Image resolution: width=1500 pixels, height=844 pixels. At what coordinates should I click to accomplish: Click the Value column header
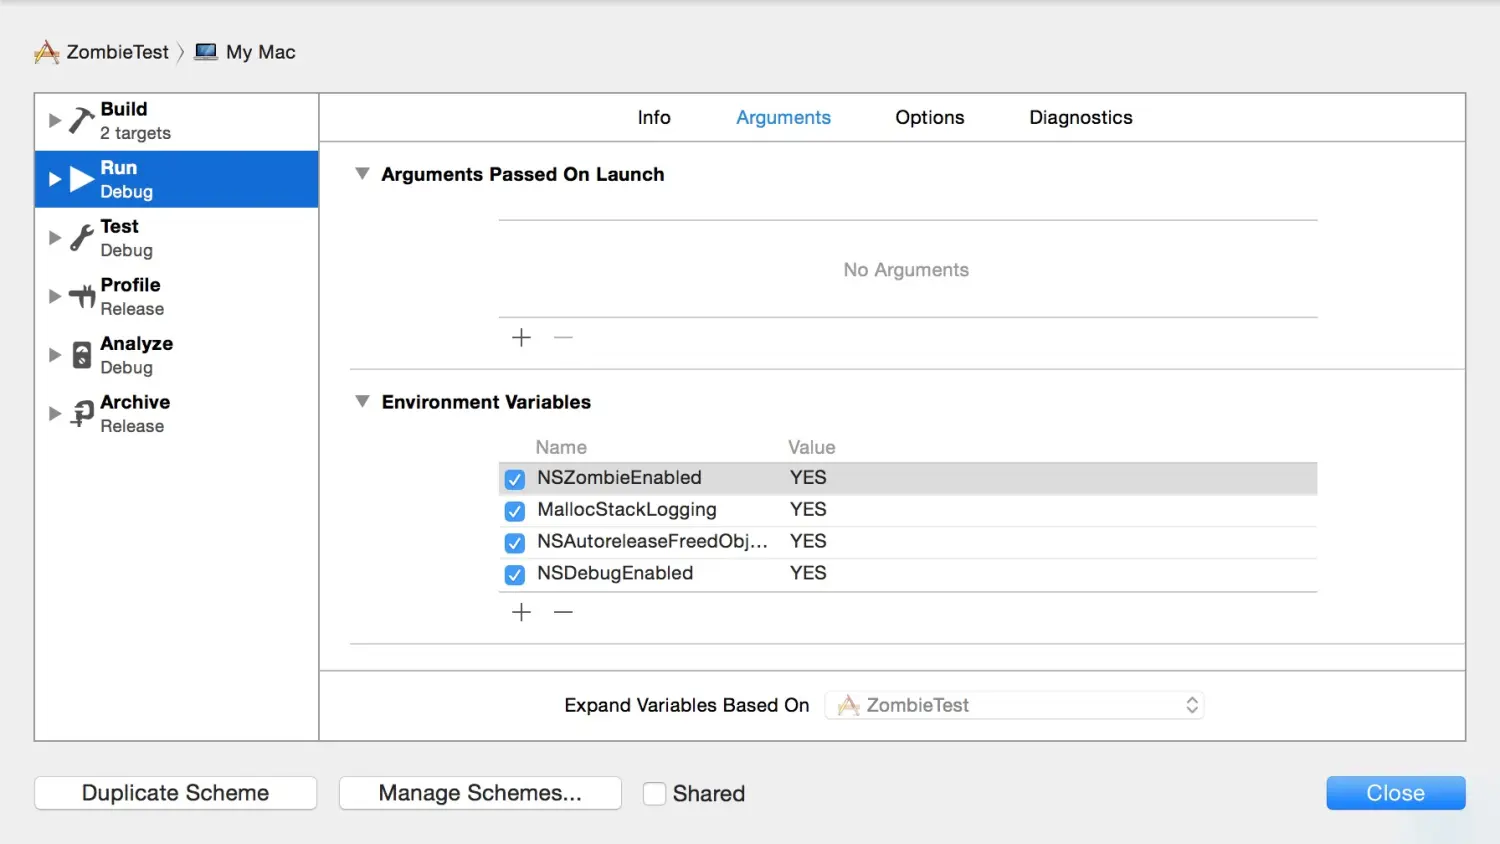[811, 447]
